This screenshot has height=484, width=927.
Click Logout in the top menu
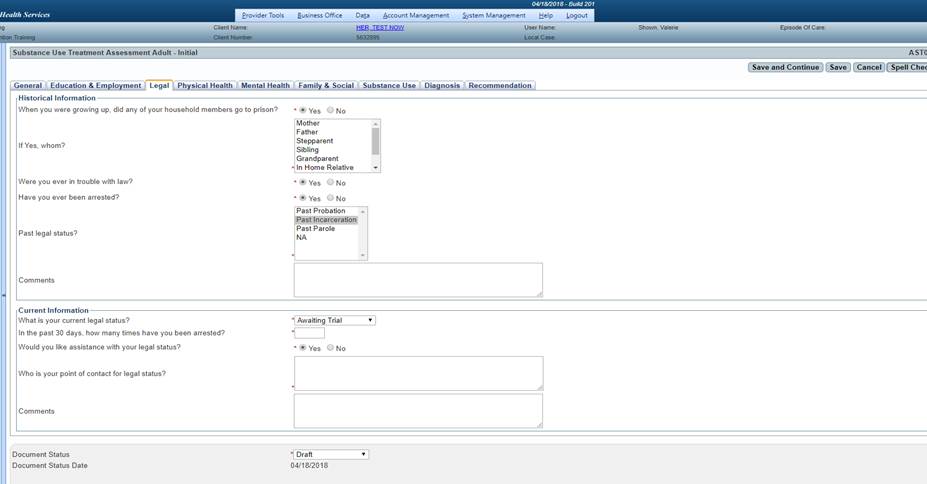(577, 16)
